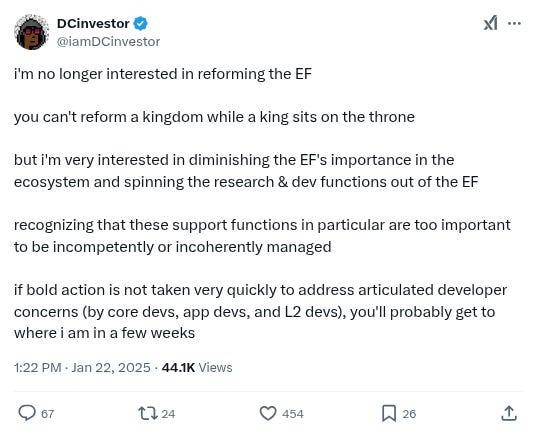Click the 1:22 PM Jan 22, 2025 timestamp
The image size is (534, 434).
click(x=82, y=368)
